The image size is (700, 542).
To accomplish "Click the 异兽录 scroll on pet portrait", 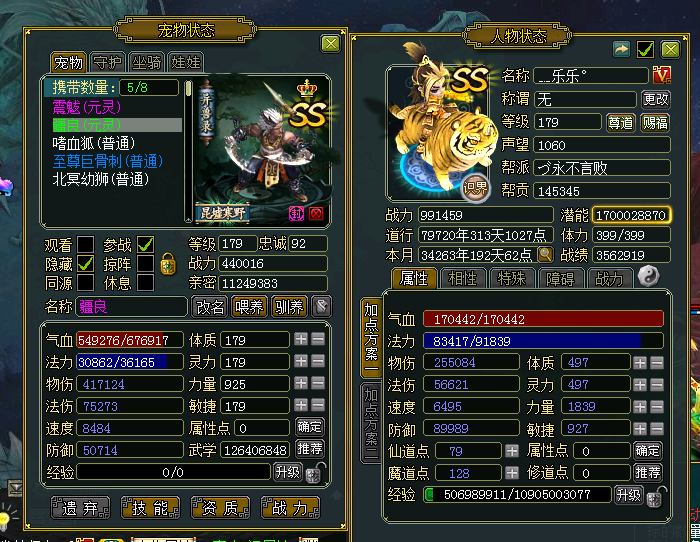I will coord(206,113).
